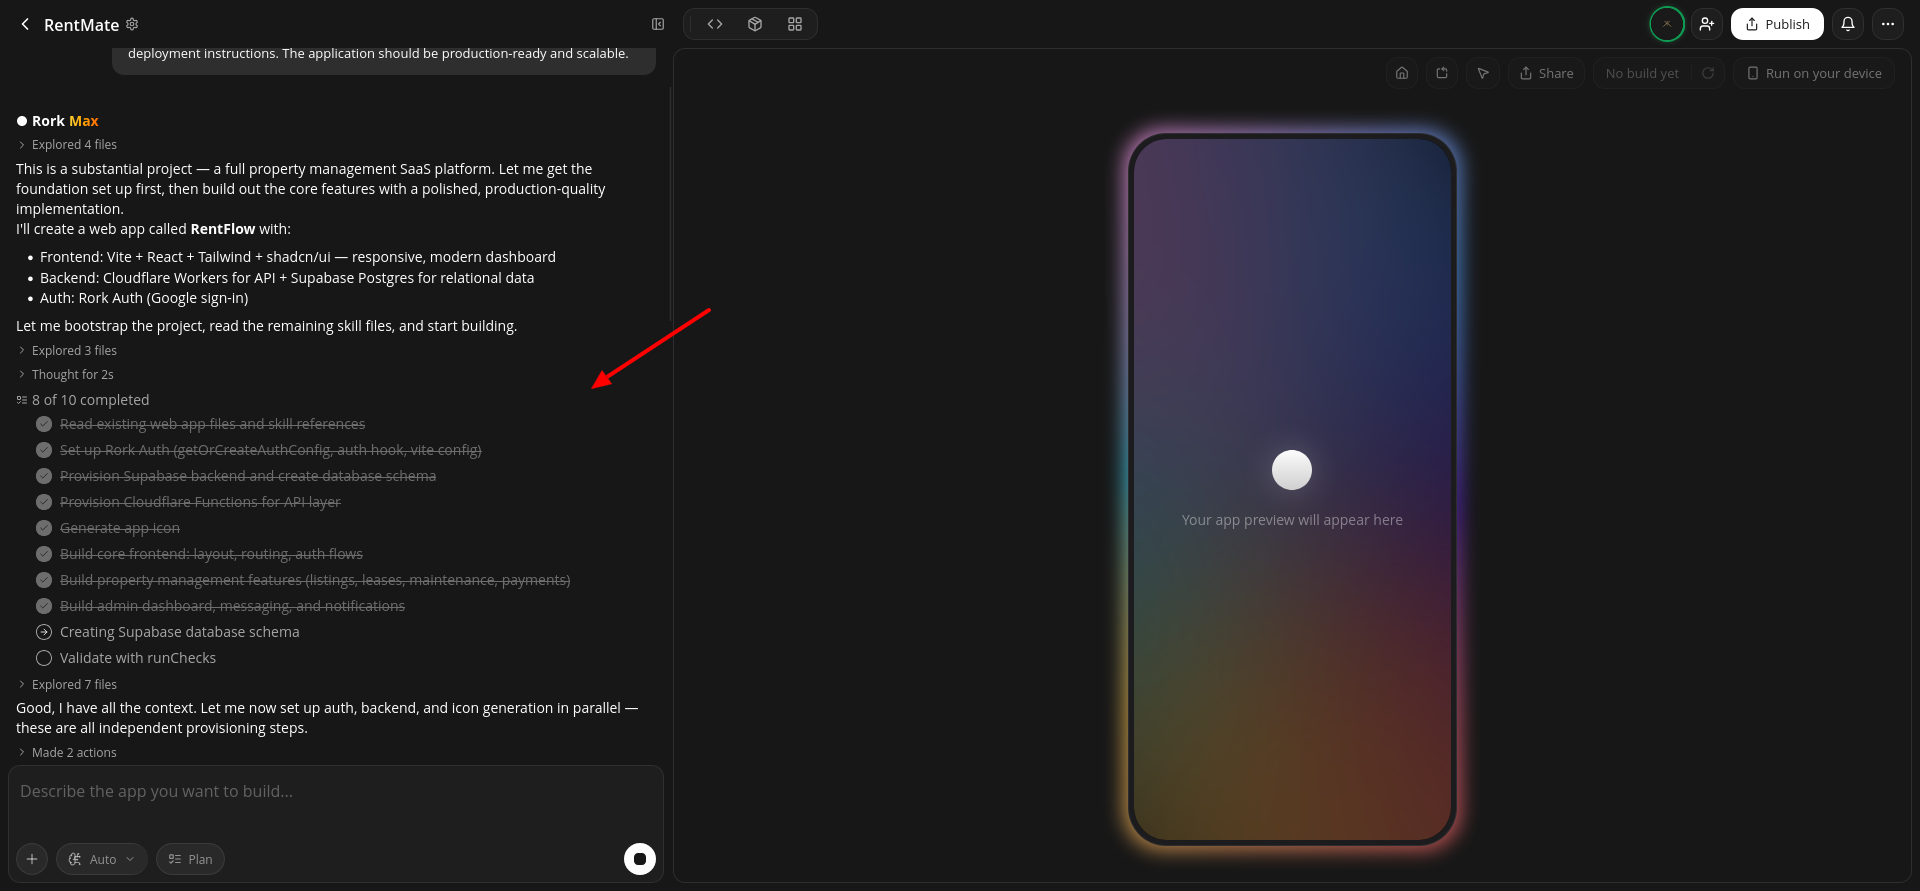This screenshot has width=1920, height=891.
Task: Click check next to Read existing web app files
Action: pos(44,424)
